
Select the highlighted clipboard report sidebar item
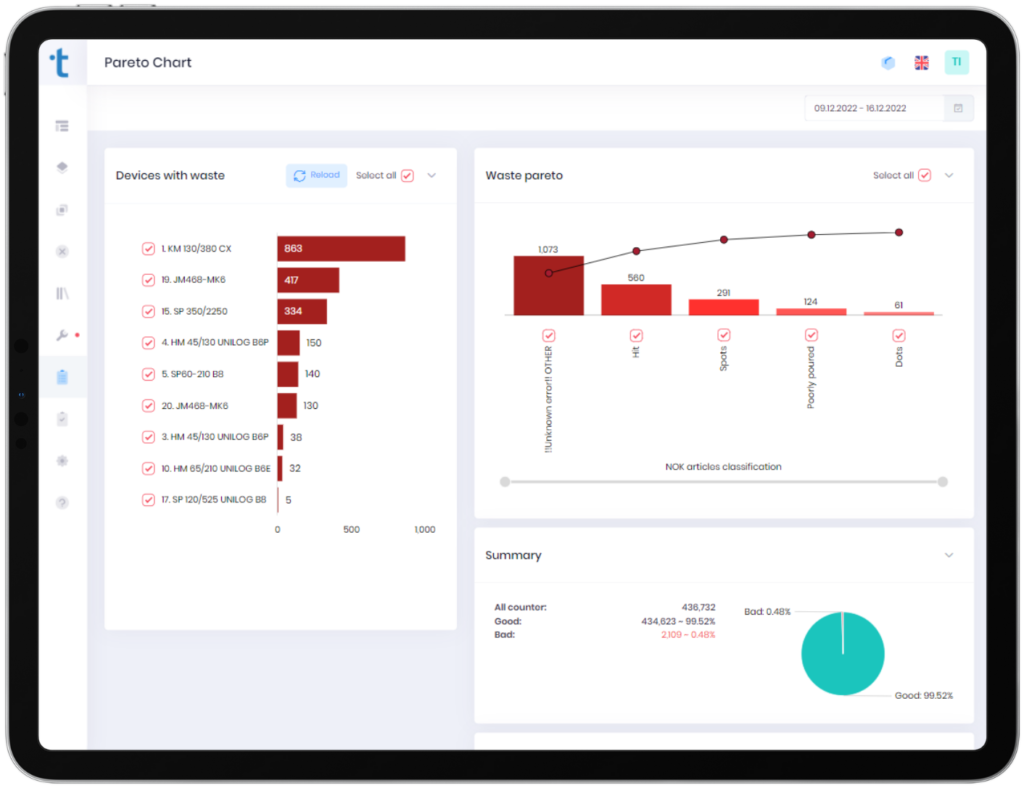point(62,377)
